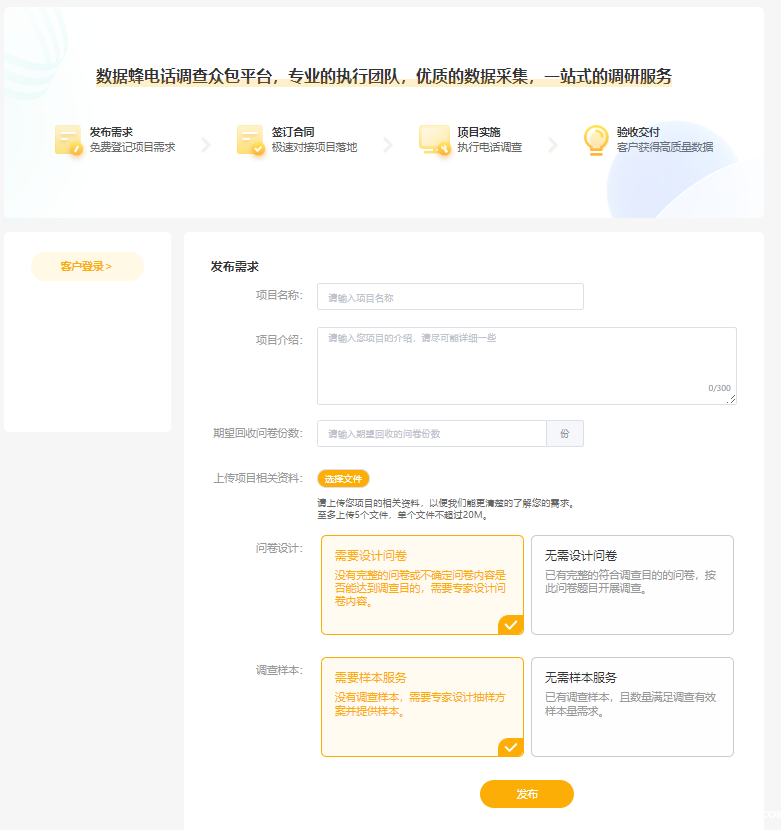Focus the 期望回收问卷份数 input field
Image resolution: width=781 pixels, height=830 pixels.
(432, 434)
